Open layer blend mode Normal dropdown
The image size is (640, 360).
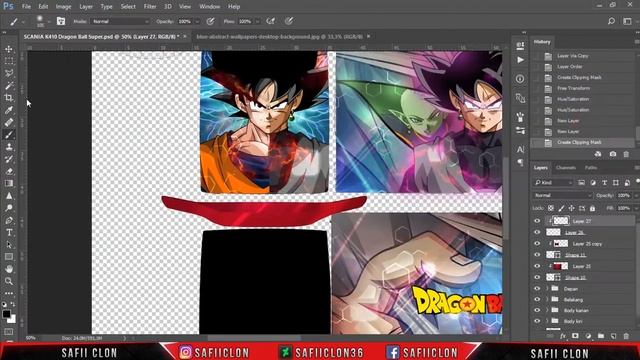(562, 196)
